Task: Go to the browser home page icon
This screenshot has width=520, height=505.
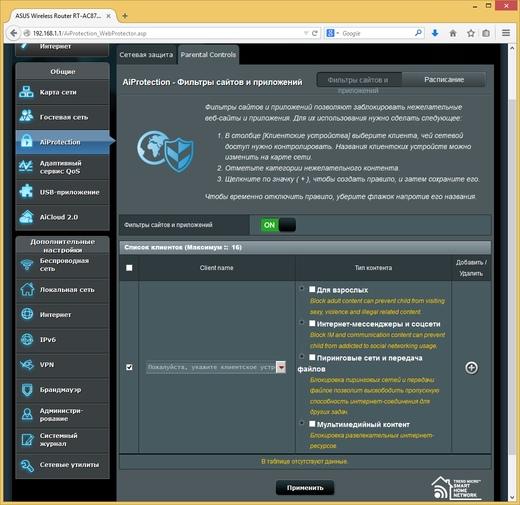Action: (453, 33)
